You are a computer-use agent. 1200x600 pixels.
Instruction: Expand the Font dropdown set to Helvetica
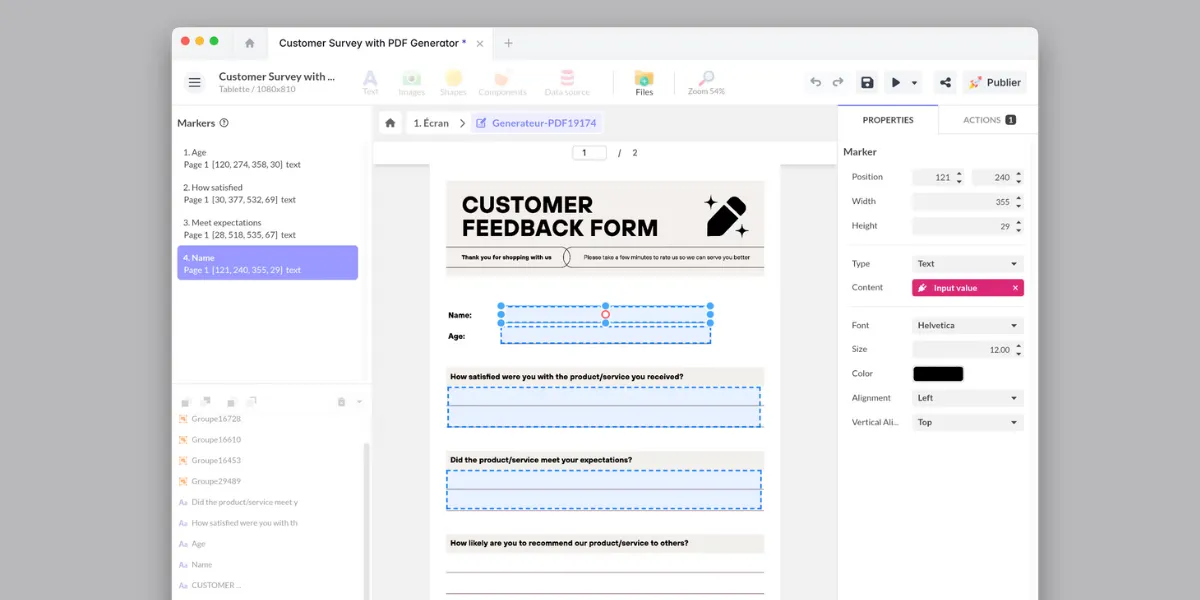[967, 326]
